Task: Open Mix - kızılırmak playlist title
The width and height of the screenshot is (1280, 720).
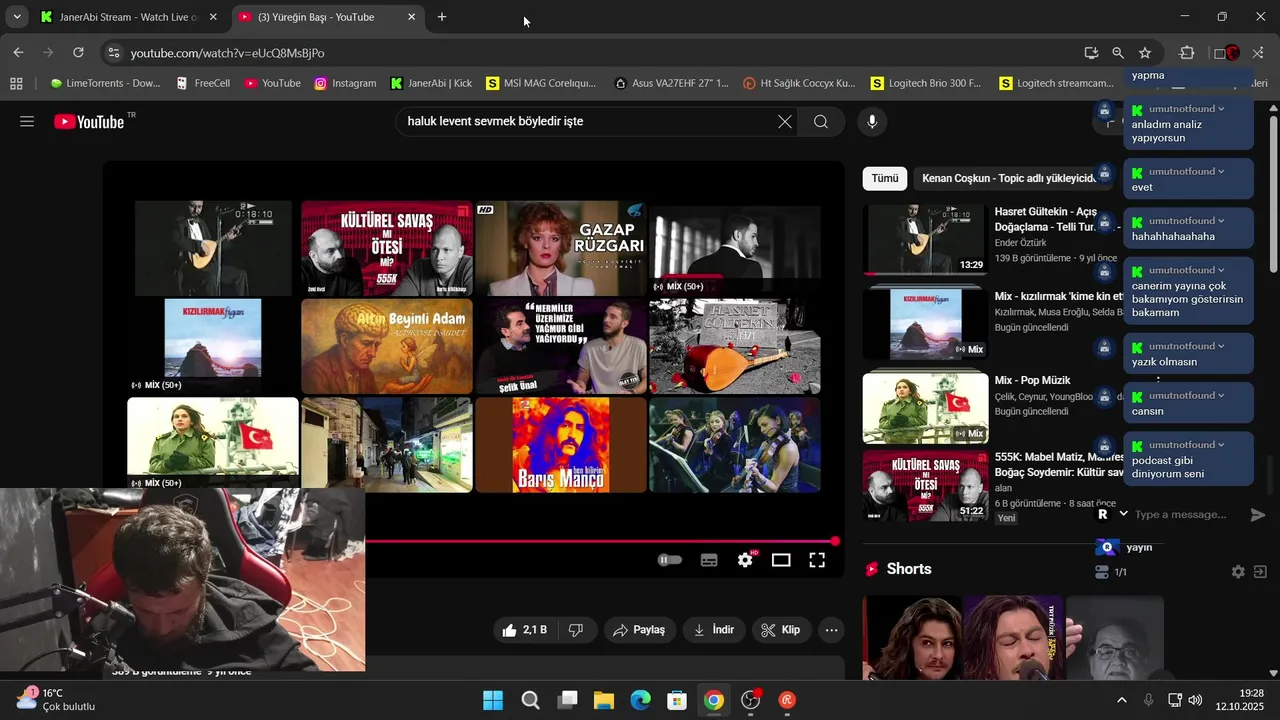Action: point(1059,296)
